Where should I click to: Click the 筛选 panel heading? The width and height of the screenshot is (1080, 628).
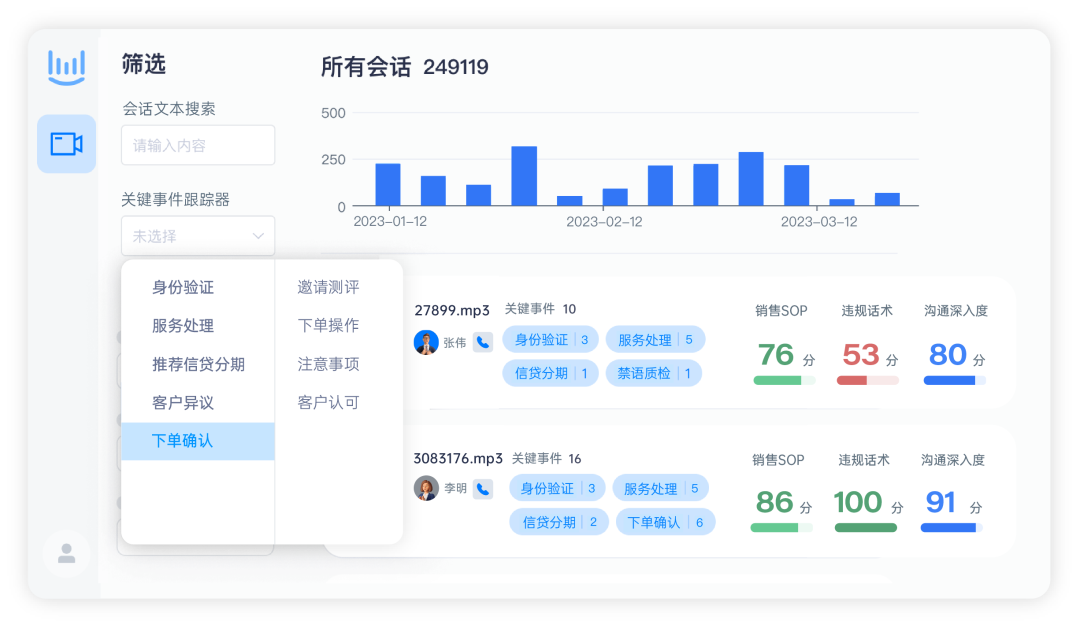point(143,64)
